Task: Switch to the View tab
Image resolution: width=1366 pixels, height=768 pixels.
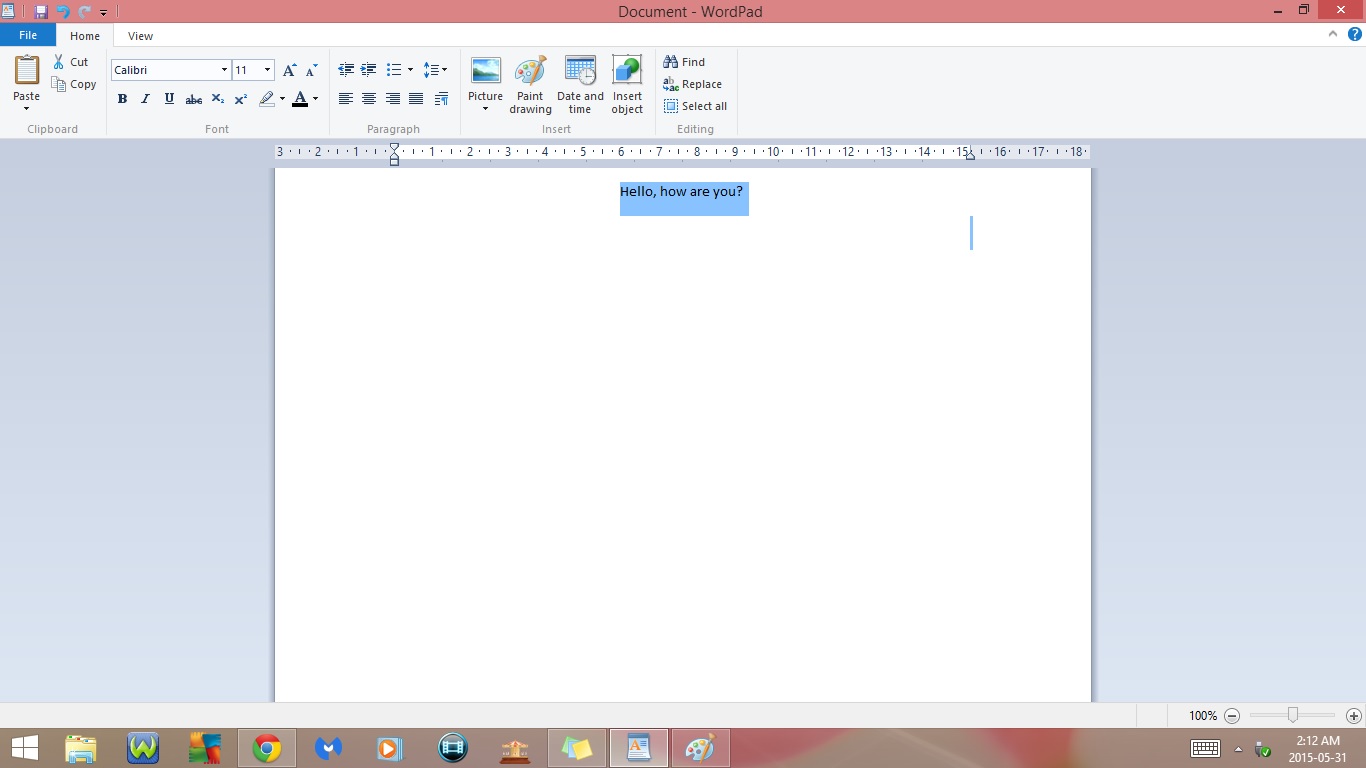Action: click(x=140, y=35)
